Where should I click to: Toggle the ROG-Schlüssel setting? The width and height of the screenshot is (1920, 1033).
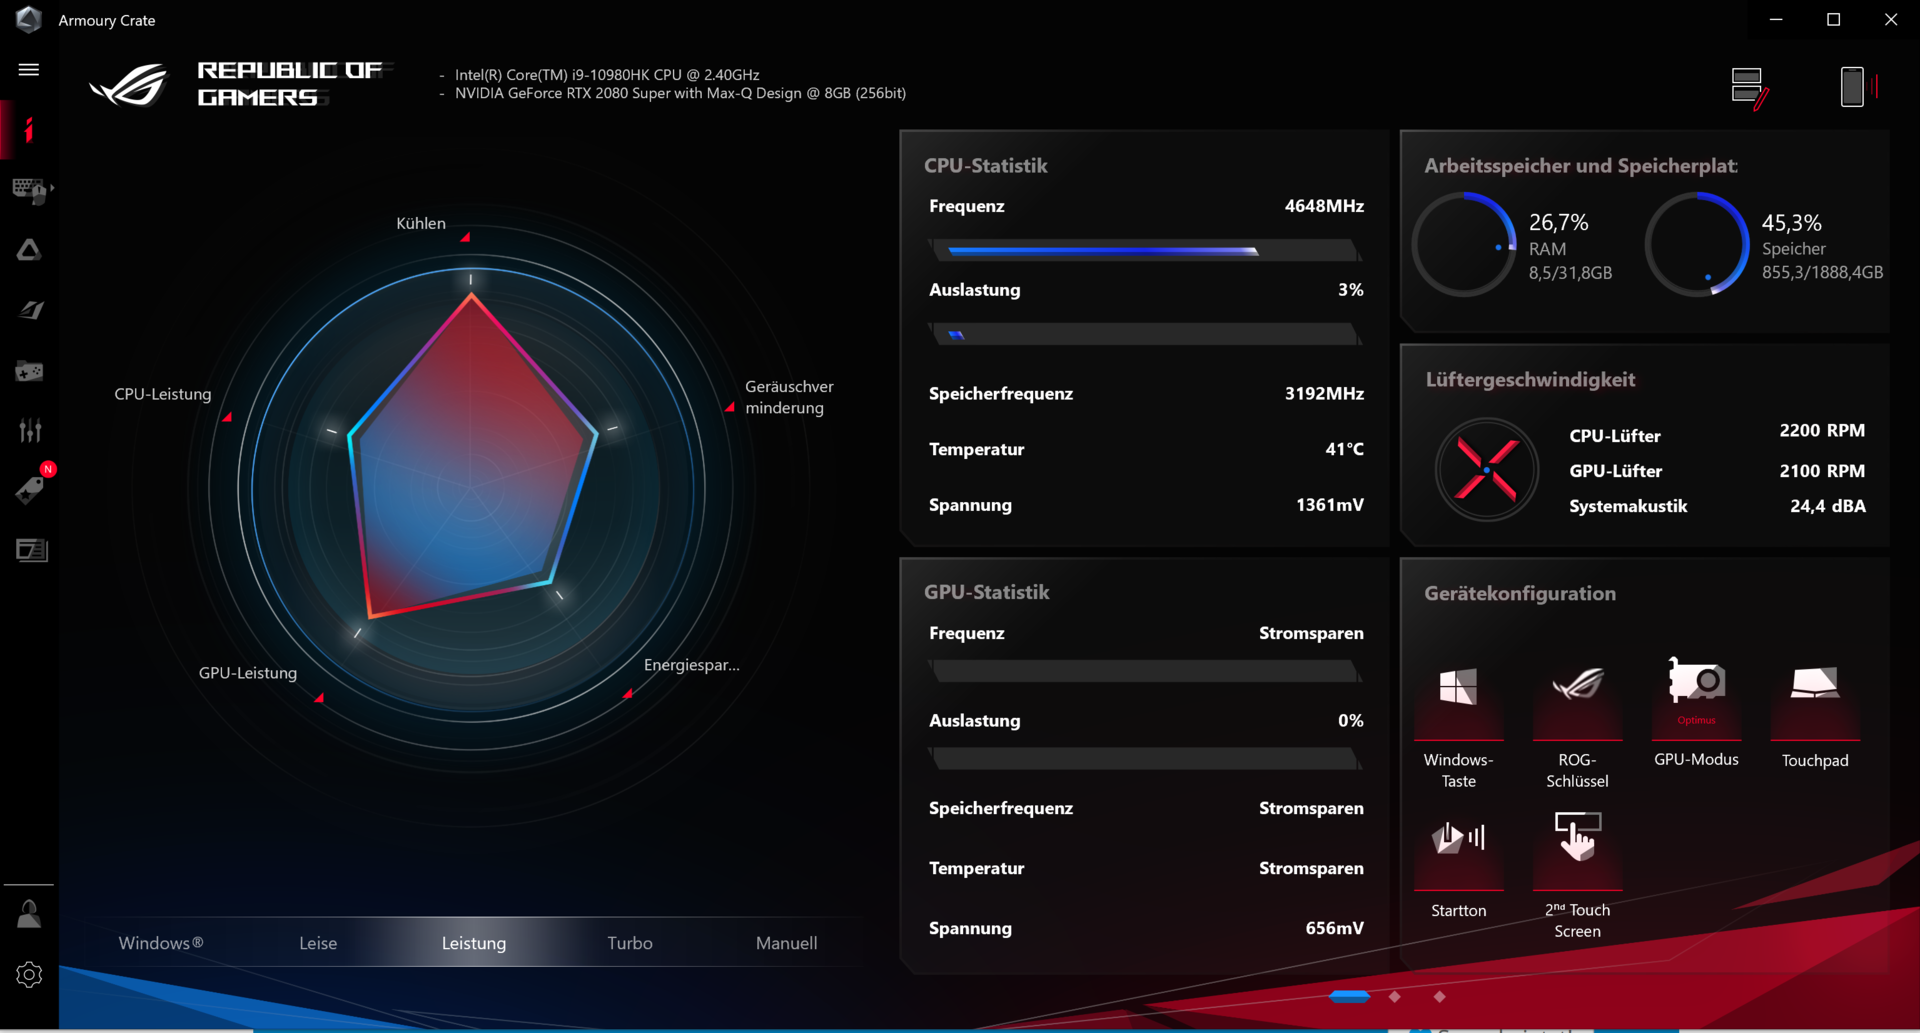coord(1577,726)
